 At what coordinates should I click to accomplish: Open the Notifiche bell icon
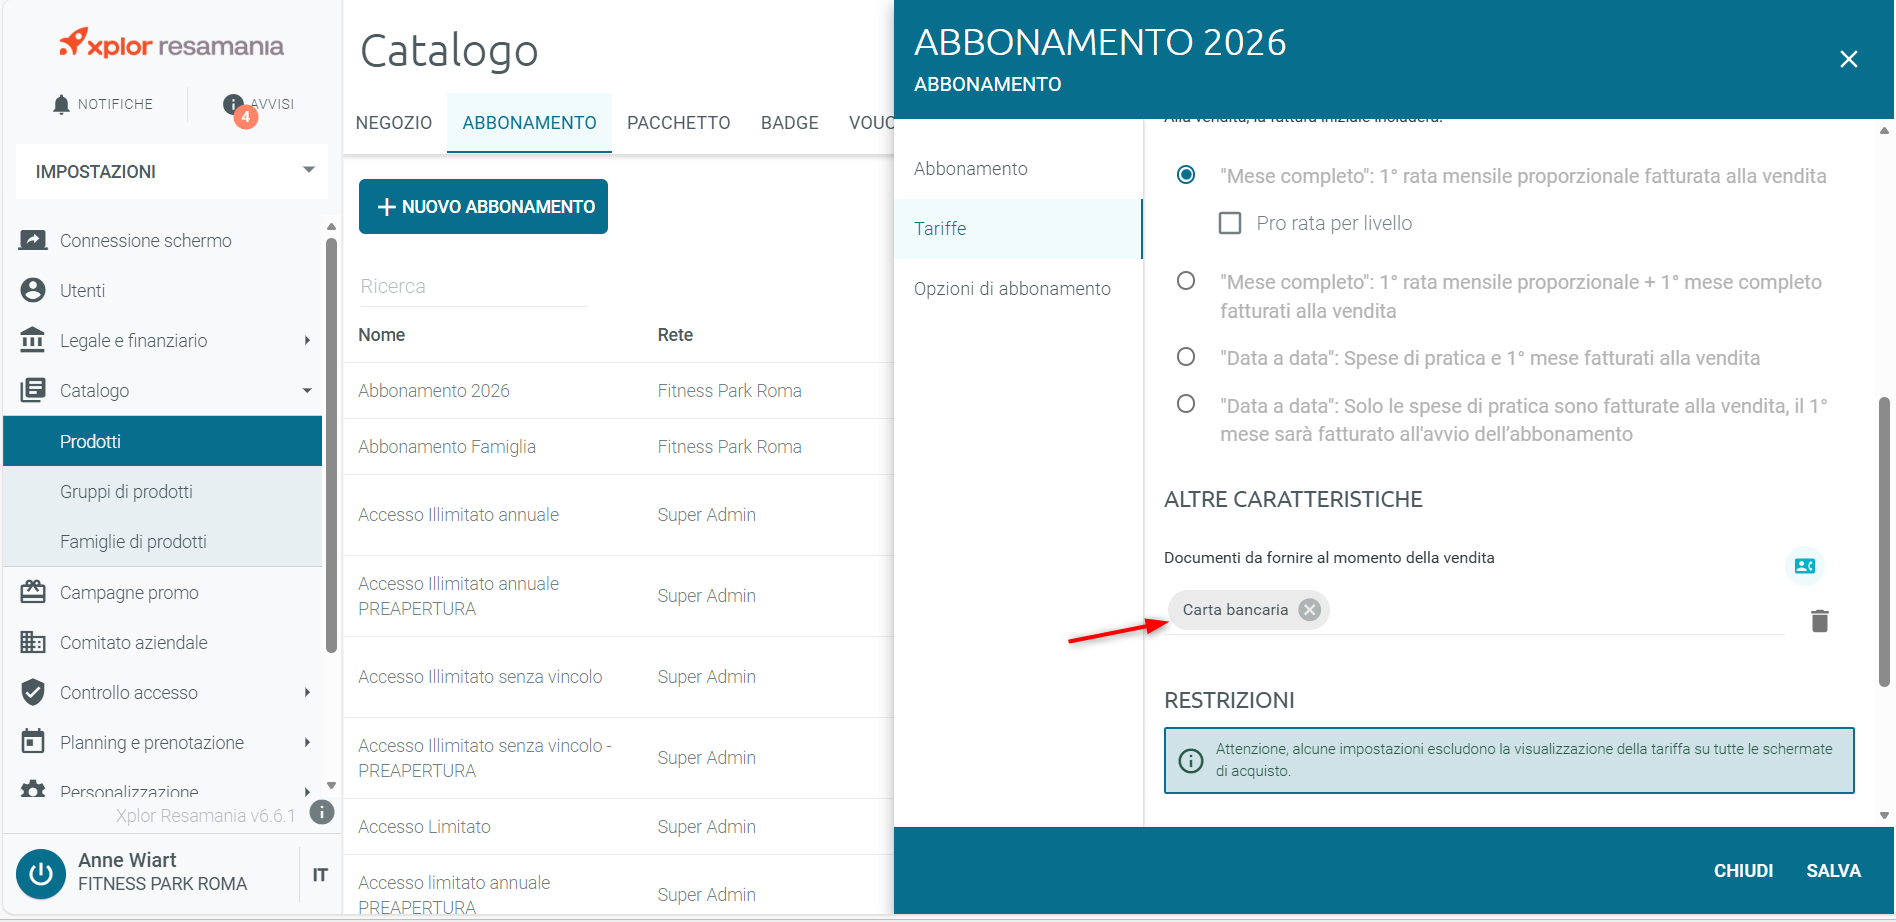pos(61,104)
